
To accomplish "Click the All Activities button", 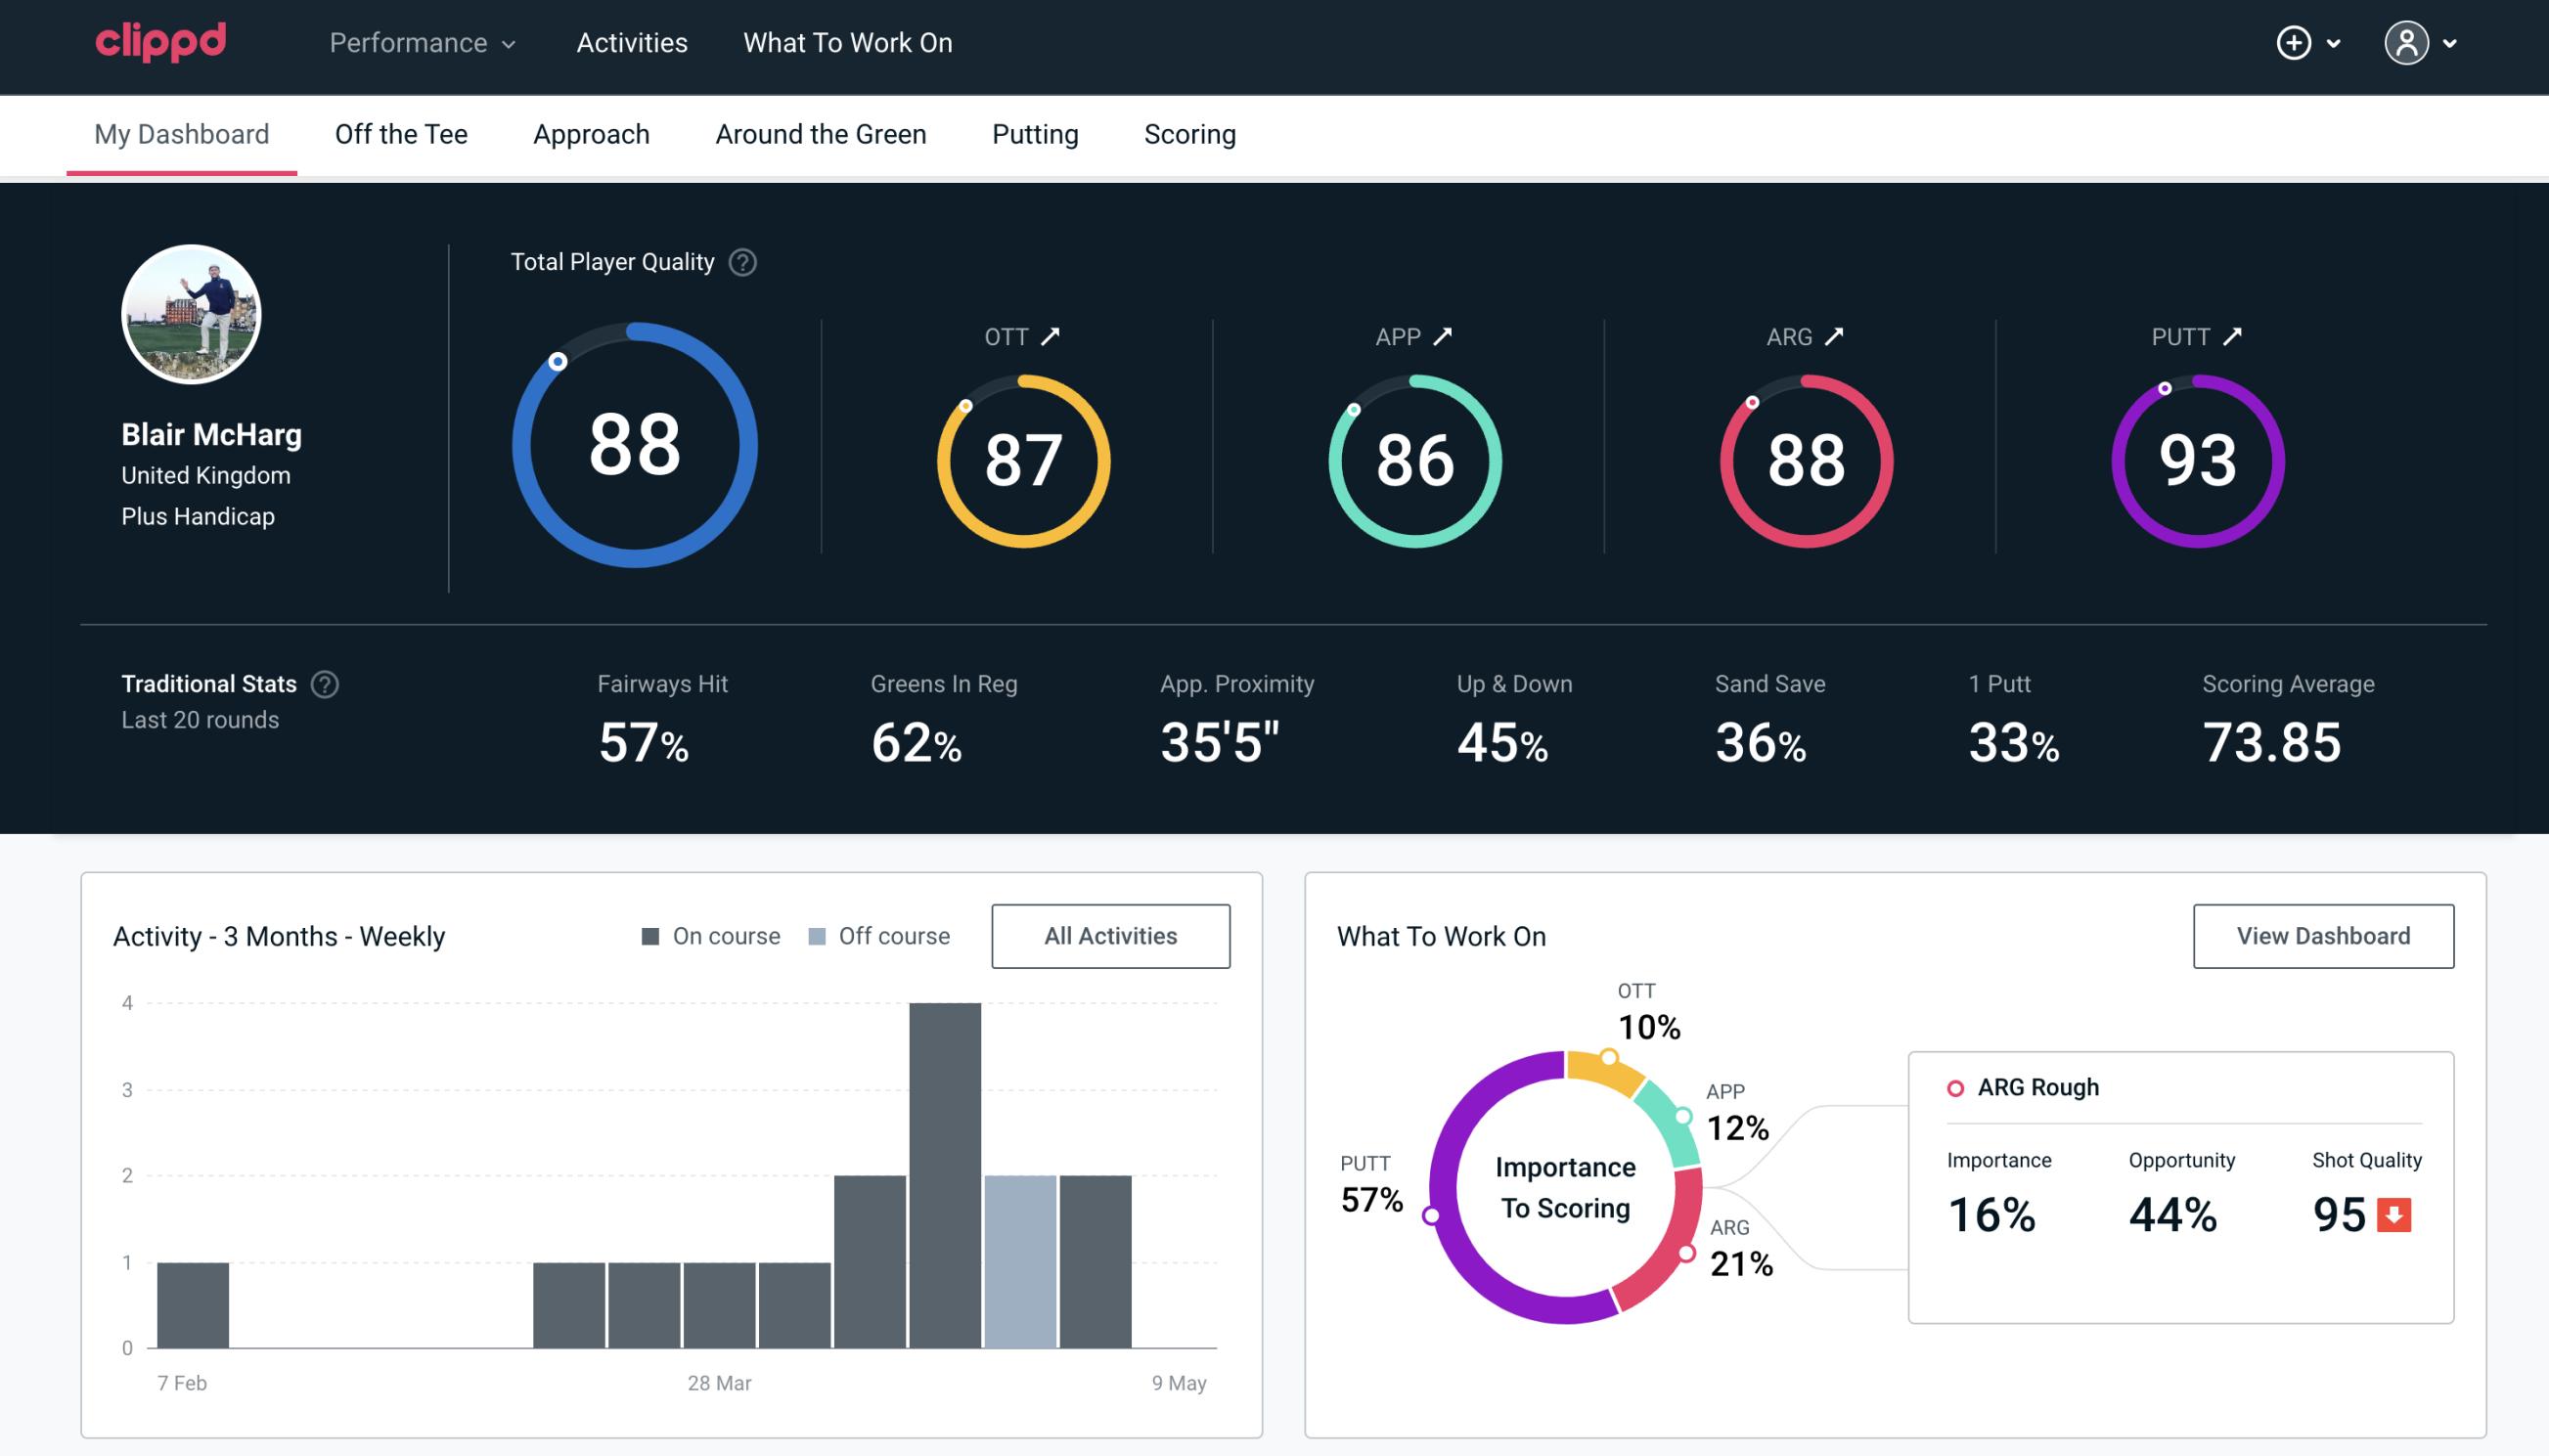I will click(1110, 935).
